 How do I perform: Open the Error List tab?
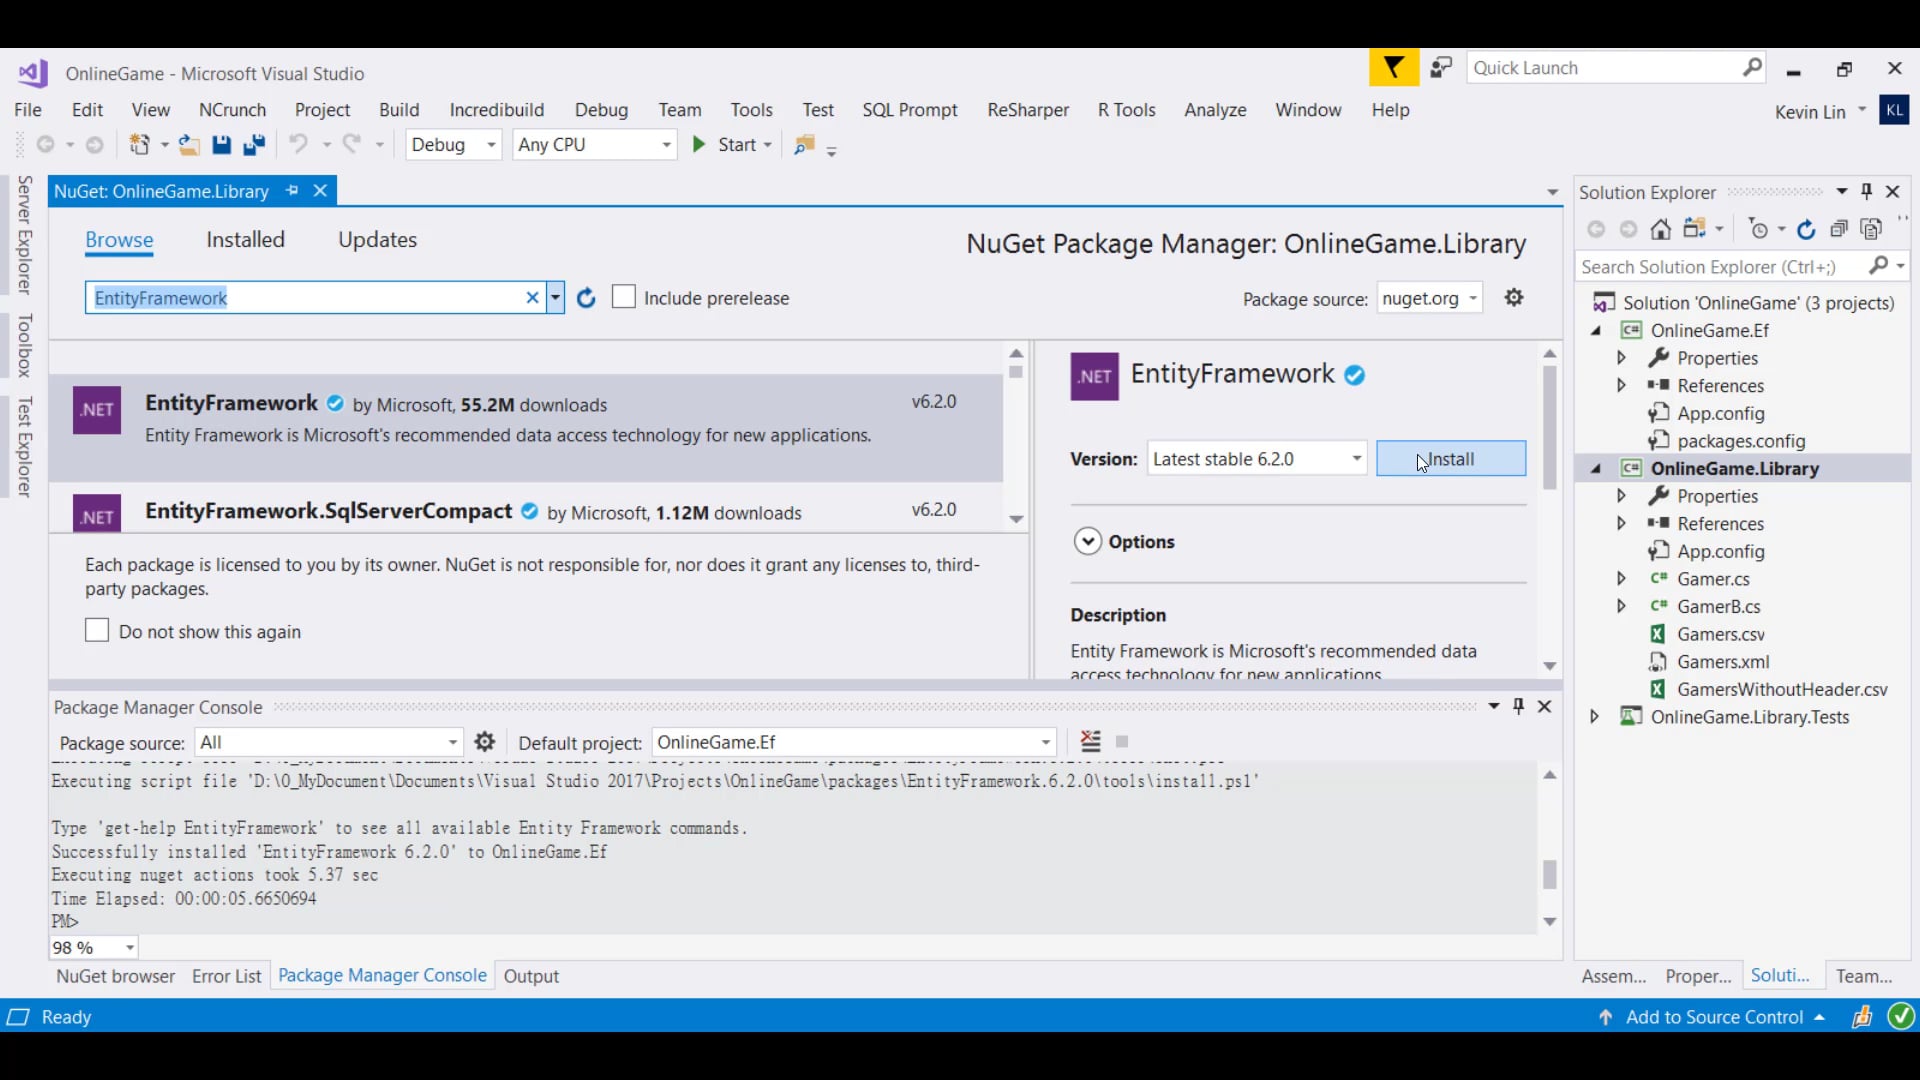click(x=226, y=976)
